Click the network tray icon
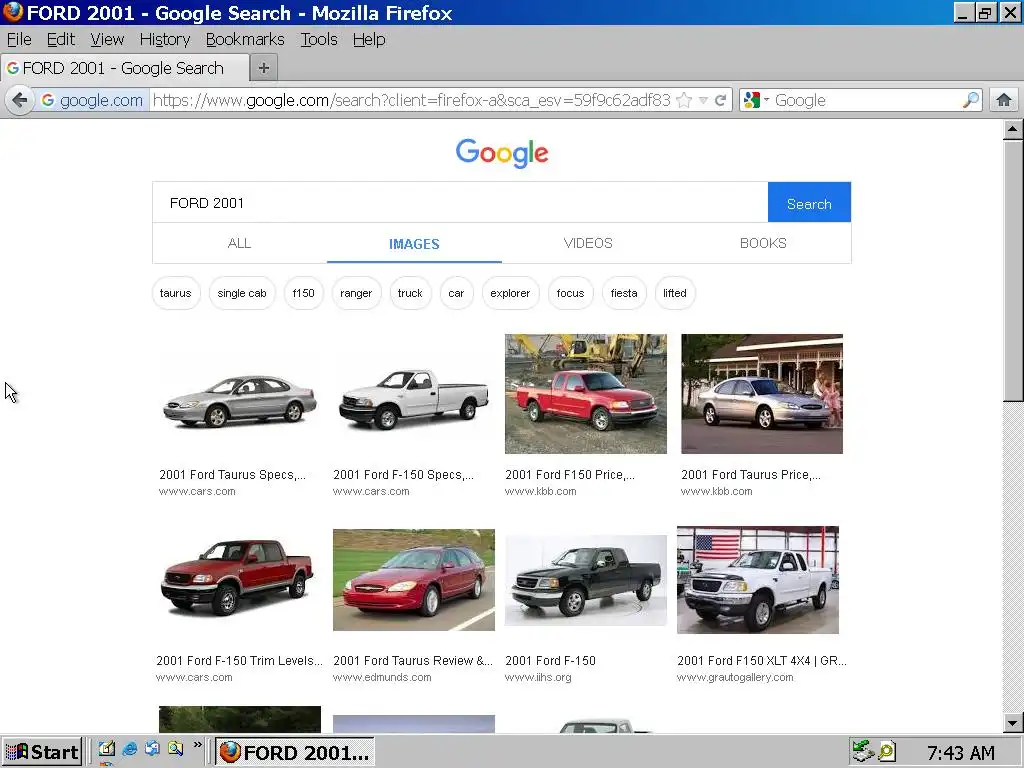This screenshot has height=768, width=1024. (x=863, y=751)
